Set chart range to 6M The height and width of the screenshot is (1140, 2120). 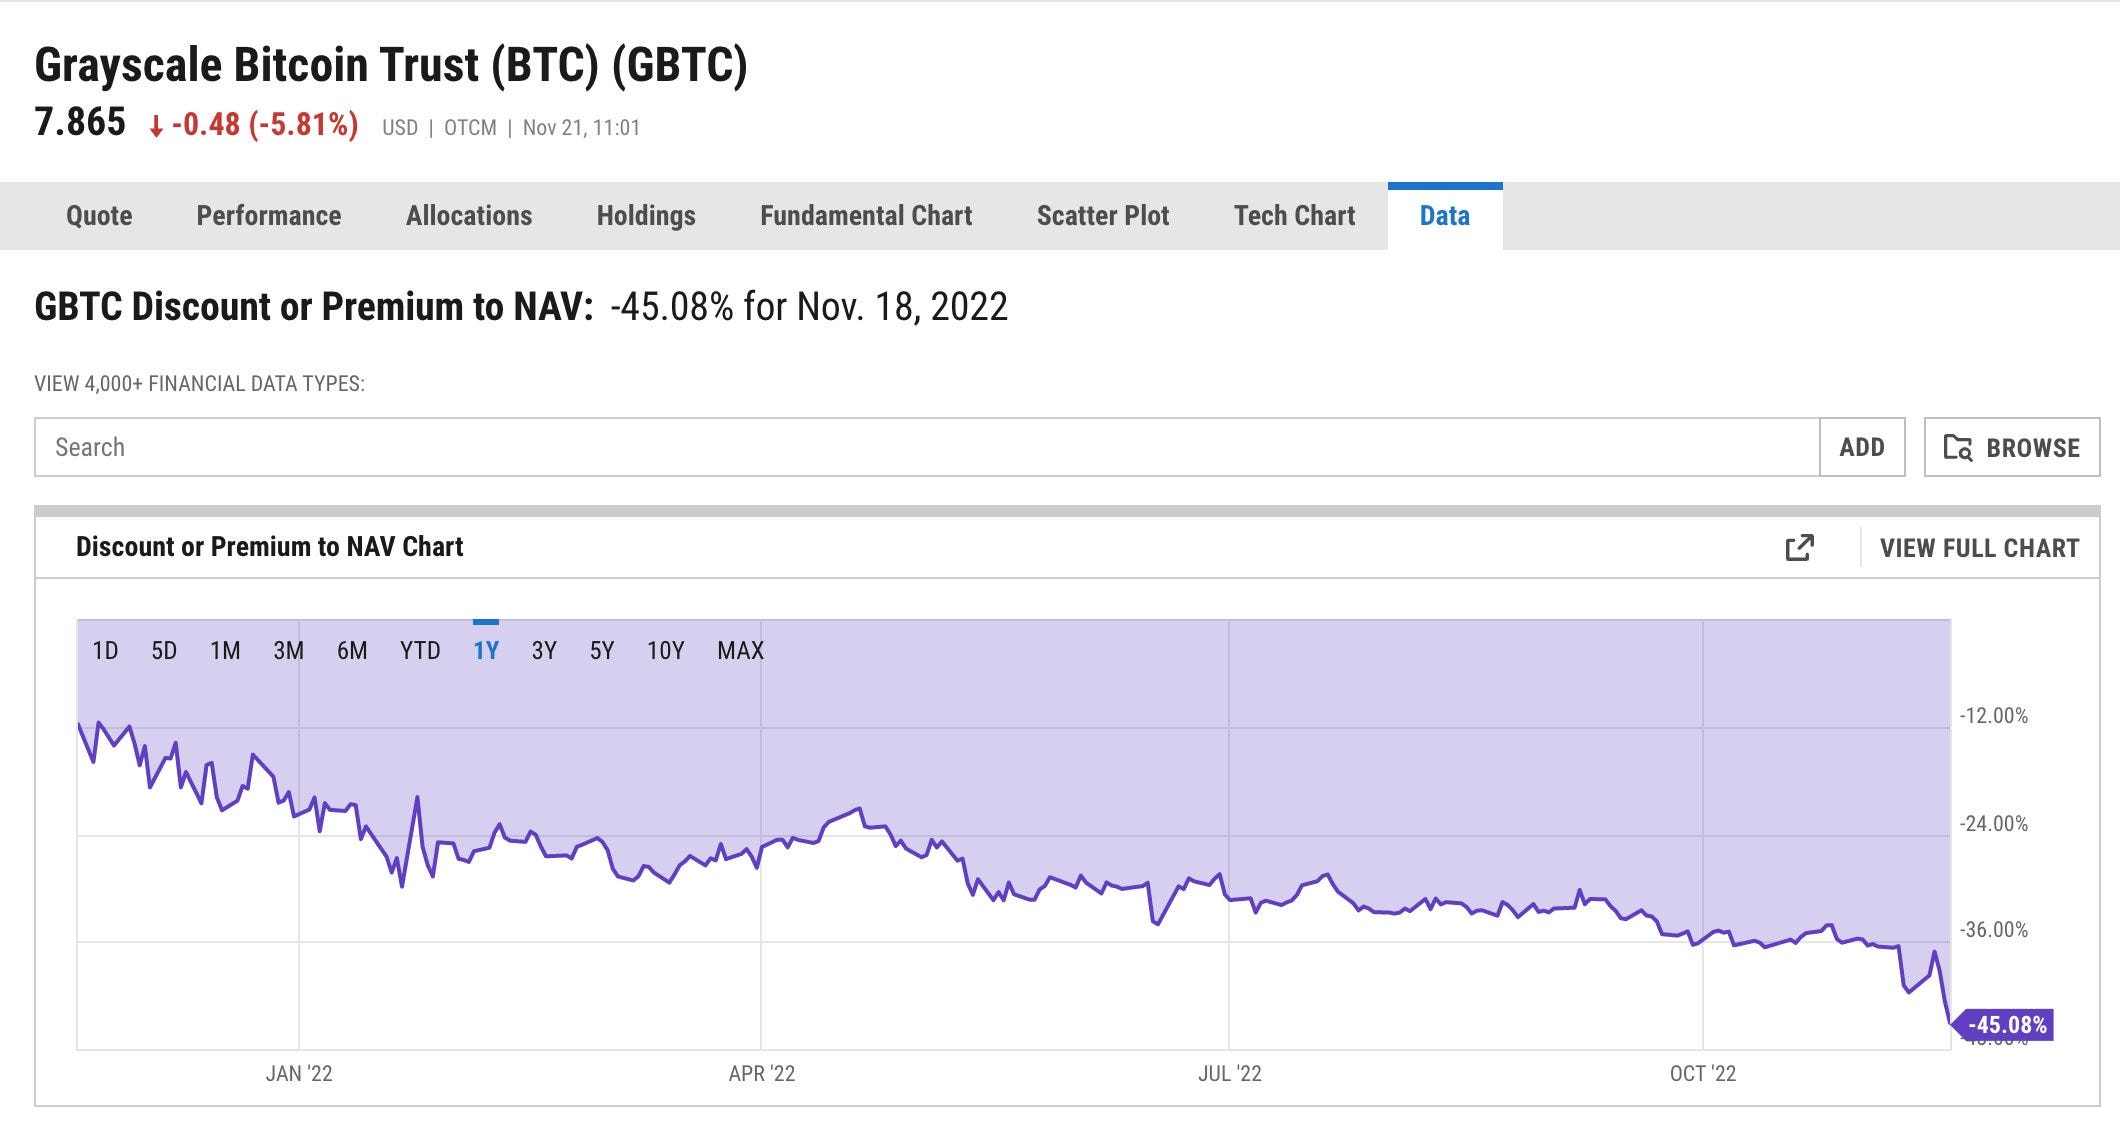352,651
